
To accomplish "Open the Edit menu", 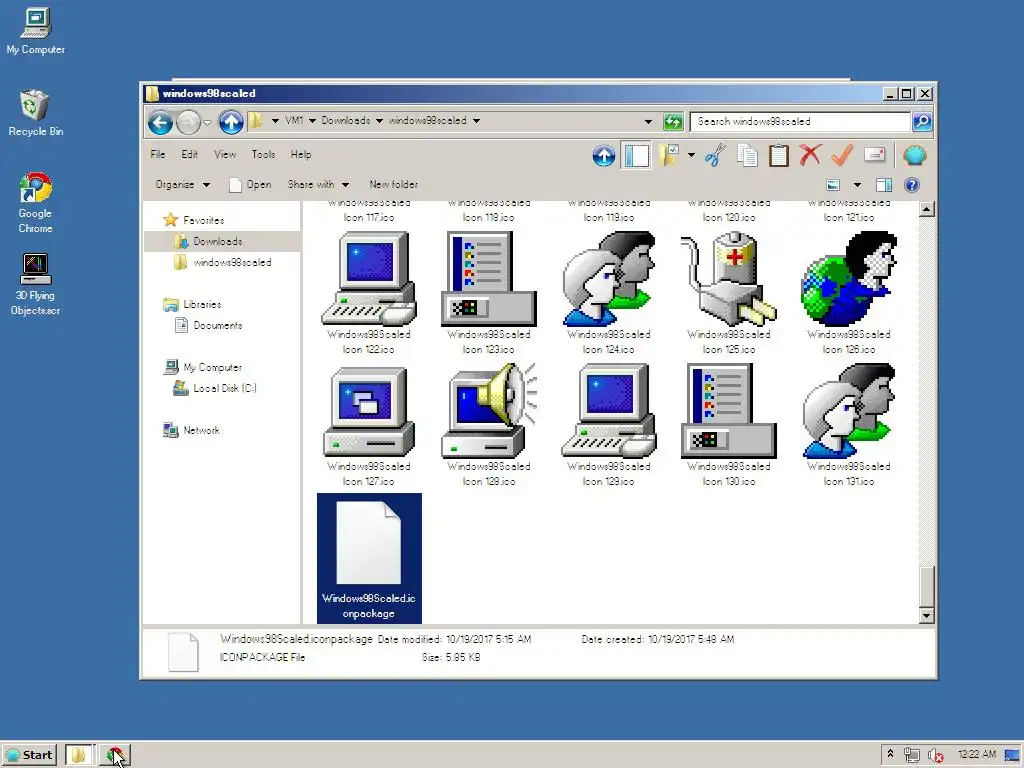I will 189,155.
